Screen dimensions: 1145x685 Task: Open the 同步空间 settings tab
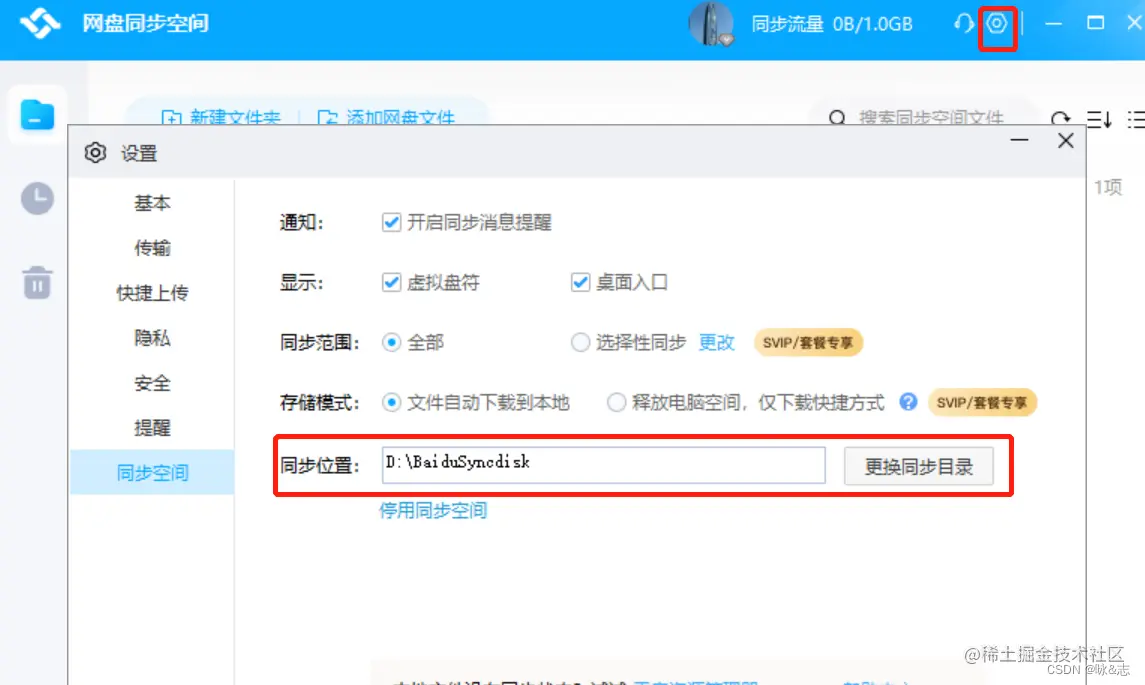point(152,472)
